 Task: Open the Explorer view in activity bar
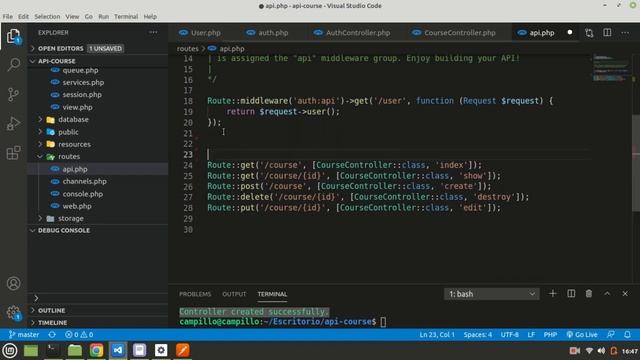click(13, 36)
